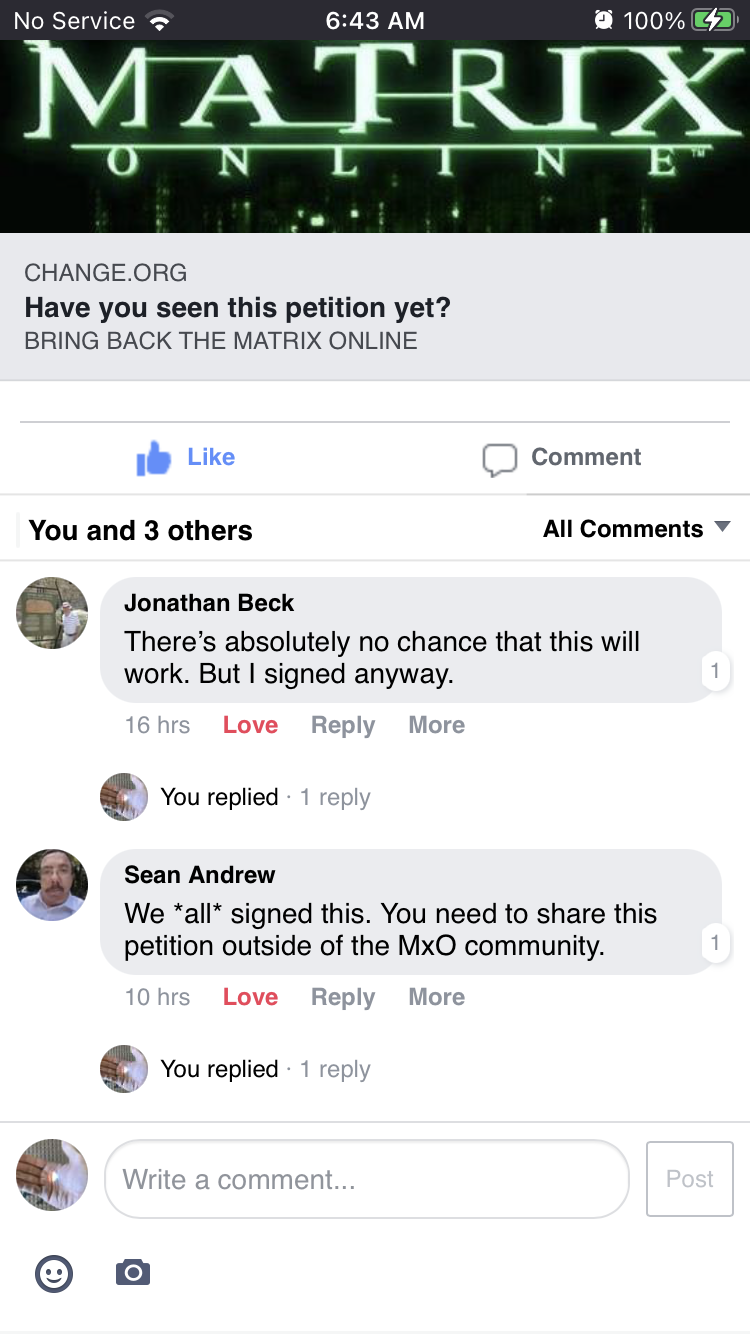View reaction count on Jonathan Beck's comment
The image size is (750, 1334).
[715, 671]
